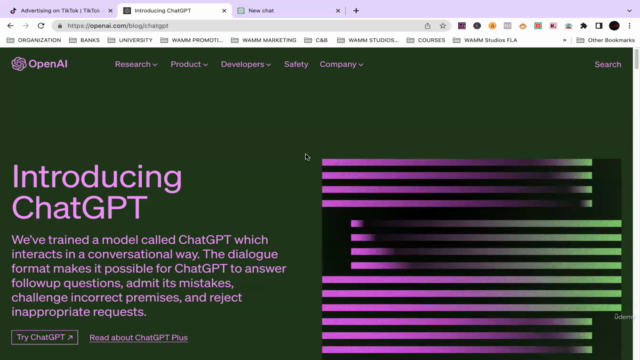Expand the Company menu
Image resolution: width=640 pixels, height=360 pixels.
tap(341, 64)
